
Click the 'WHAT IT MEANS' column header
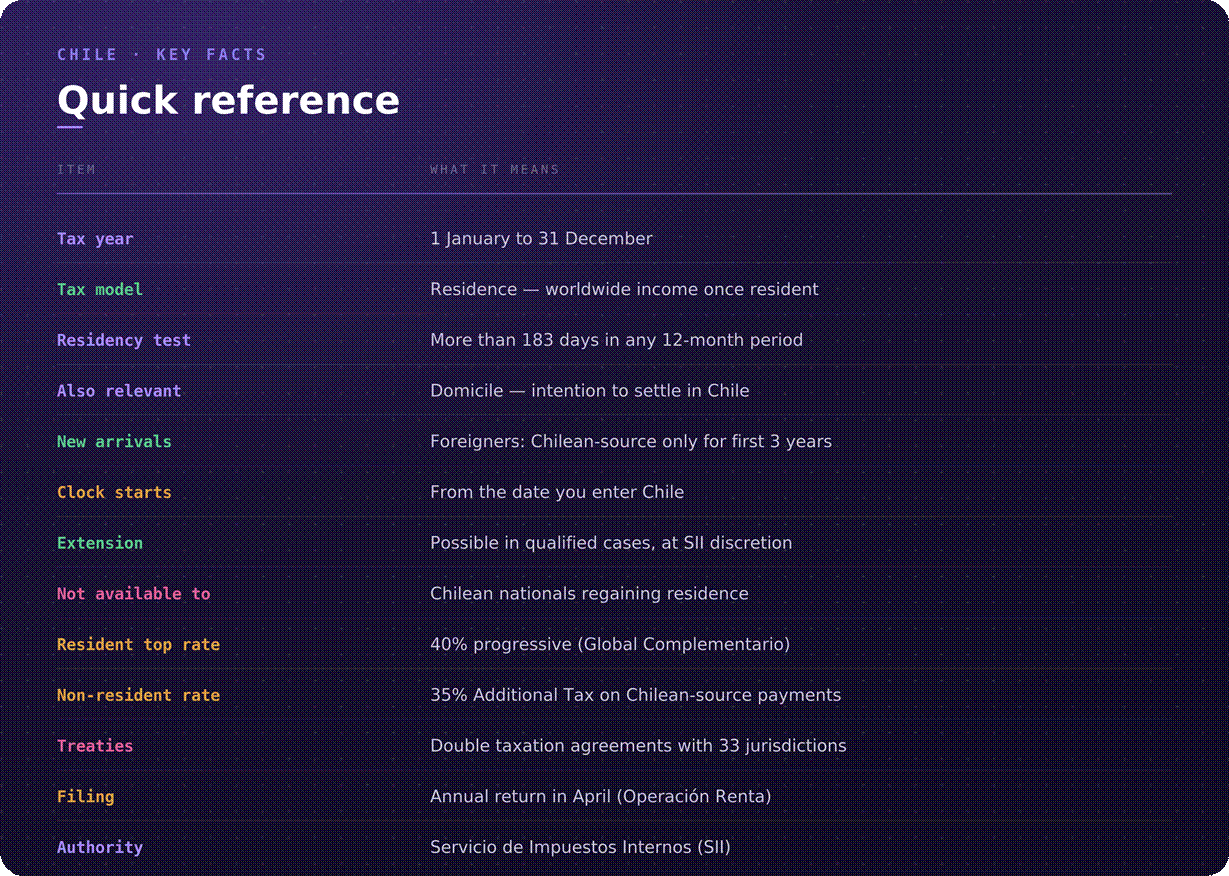(x=495, y=169)
